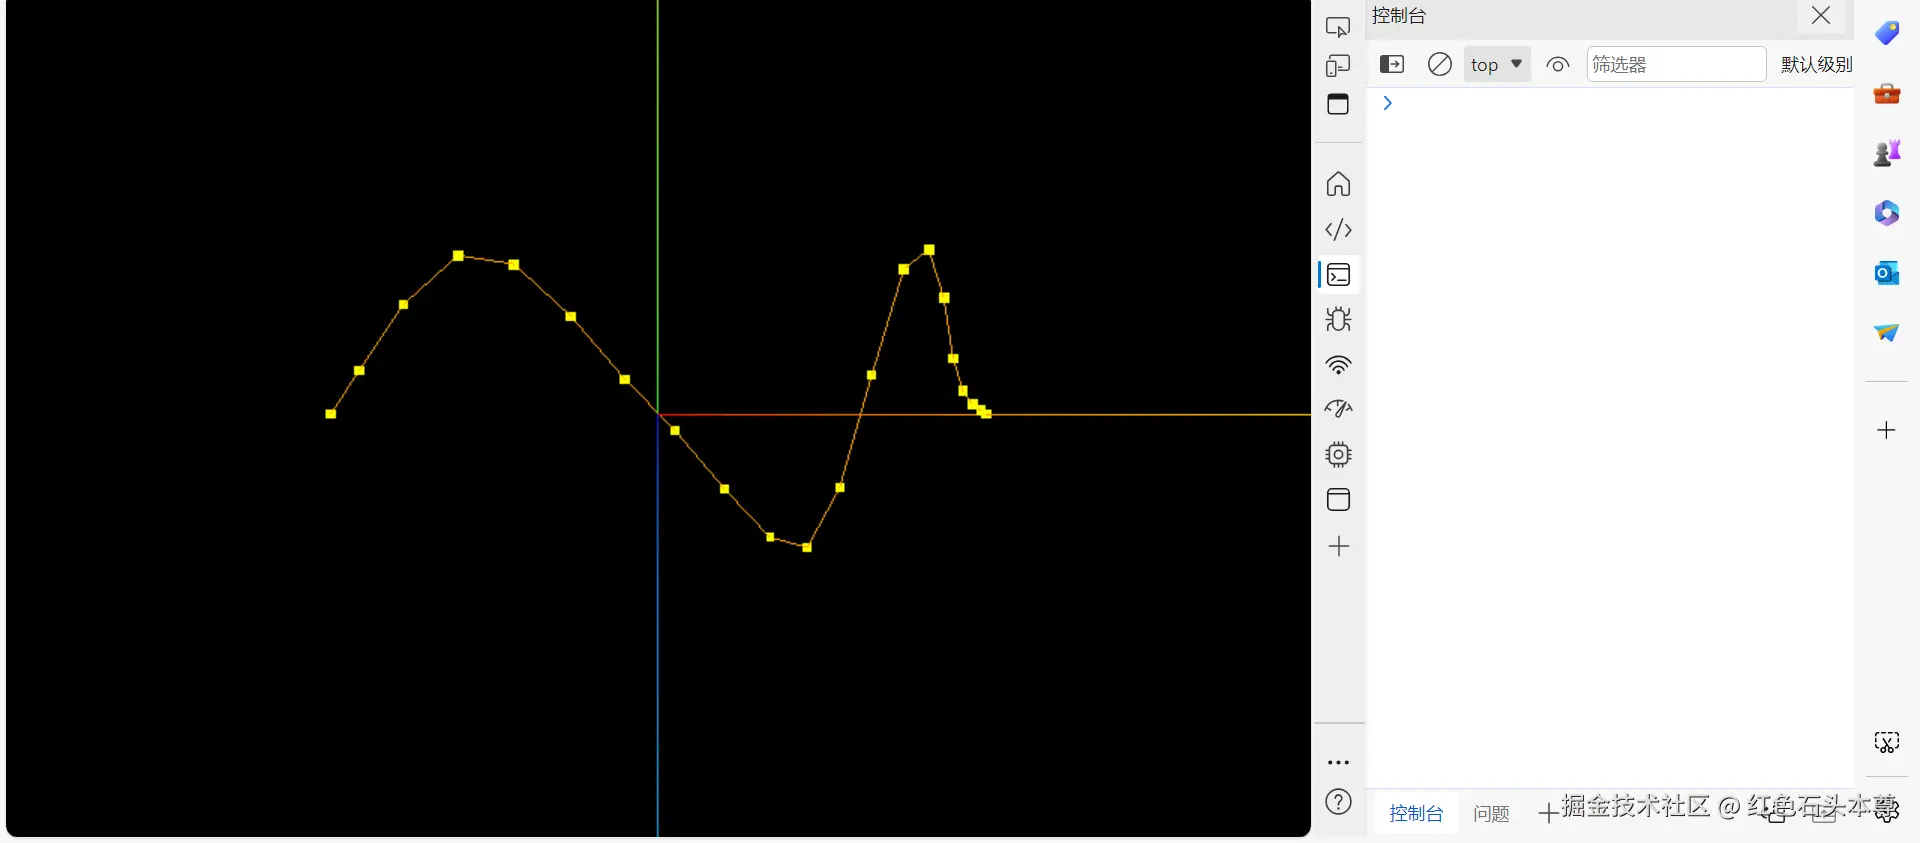Close the 控制台 DevTools panel

click(1821, 16)
